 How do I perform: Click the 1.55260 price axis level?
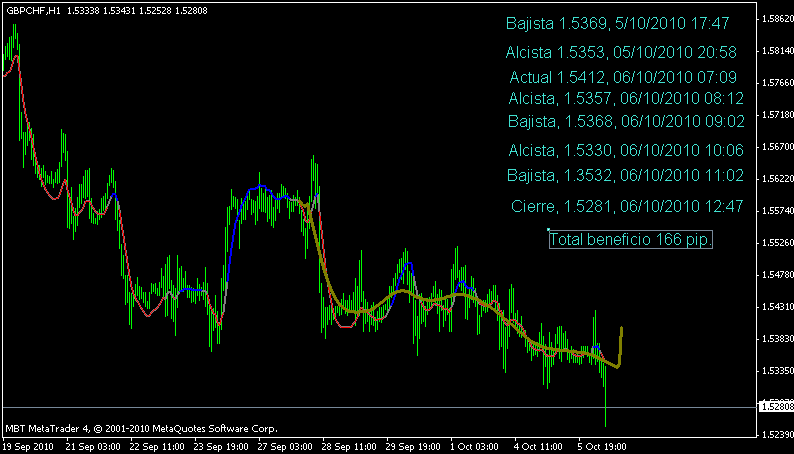[x=775, y=243]
